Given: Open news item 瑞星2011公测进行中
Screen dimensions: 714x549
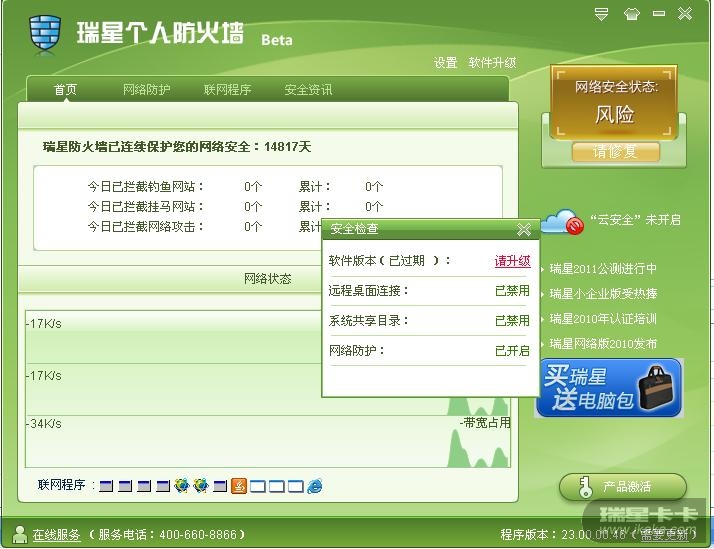Looking at the screenshot, I should click(x=603, y=269).
